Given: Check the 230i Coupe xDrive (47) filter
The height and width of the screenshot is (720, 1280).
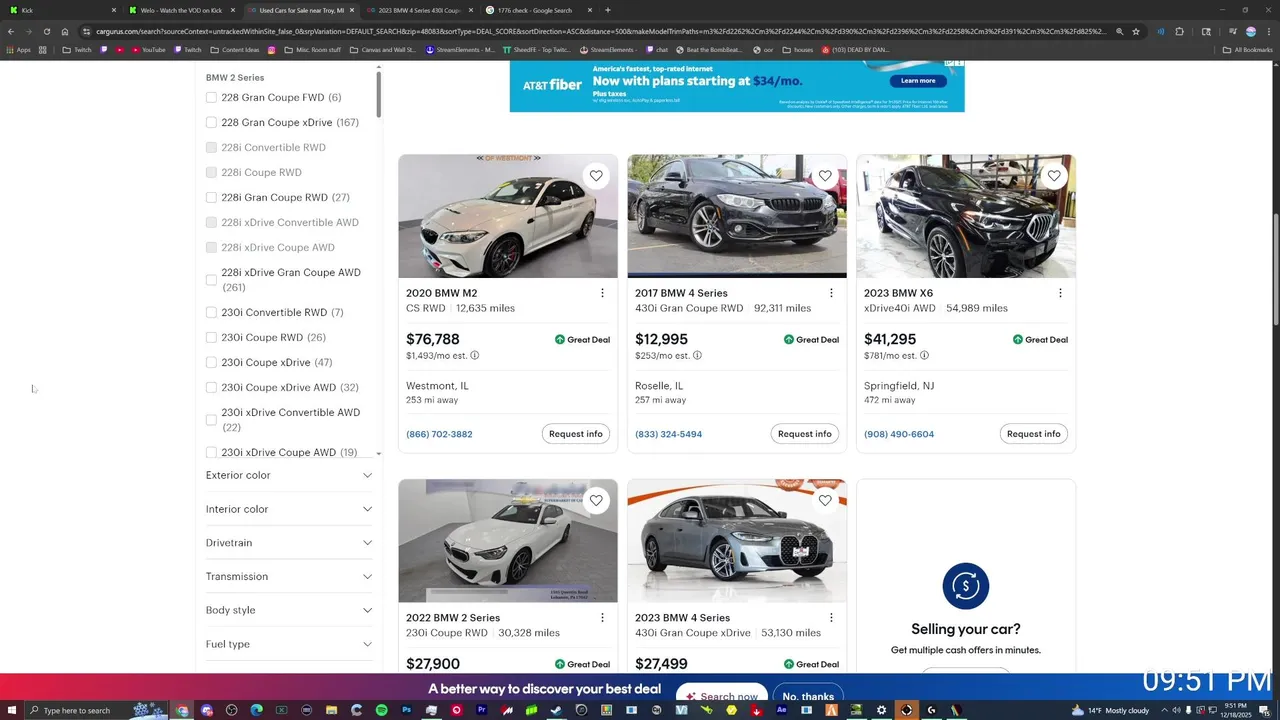Looking at the screenshot, I should (x=211, y=362).
